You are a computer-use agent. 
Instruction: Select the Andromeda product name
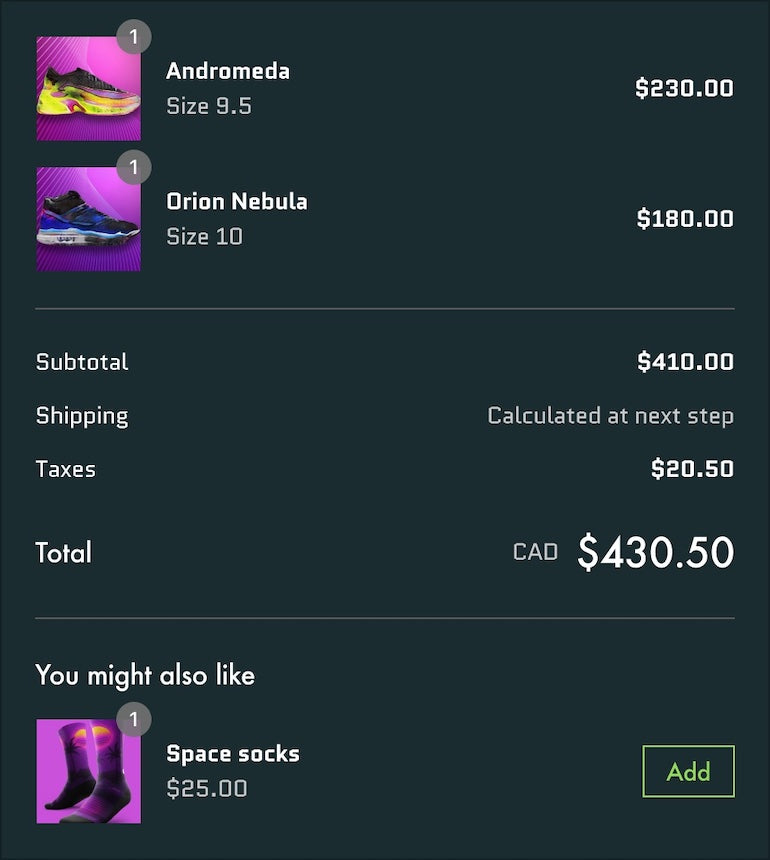pyautogui.click(x=228, y=71)
